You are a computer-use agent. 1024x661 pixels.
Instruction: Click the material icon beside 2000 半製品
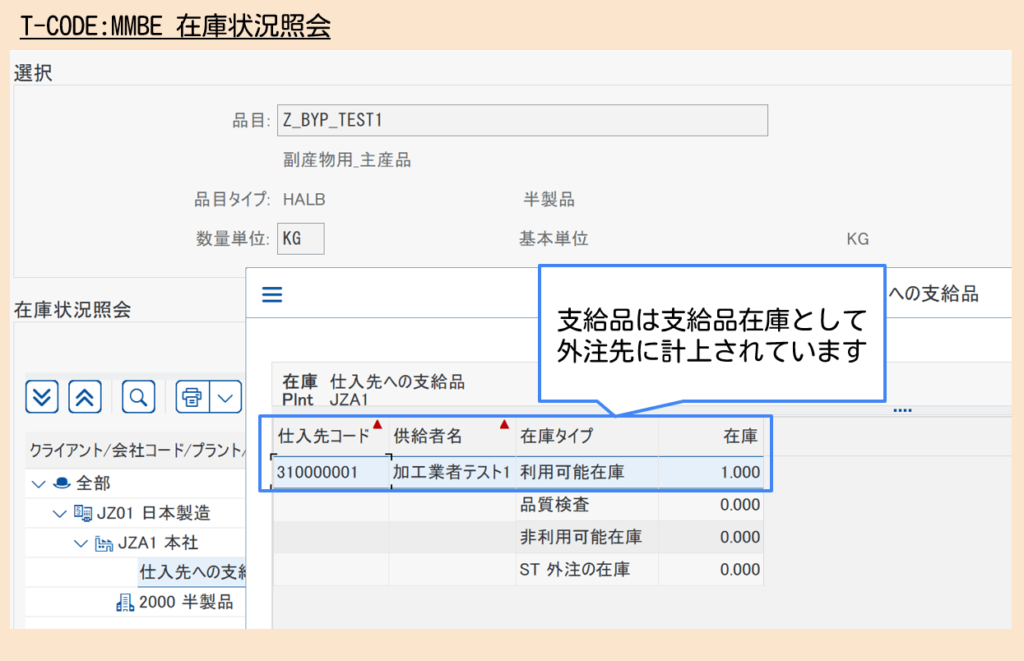click(125, 600)
